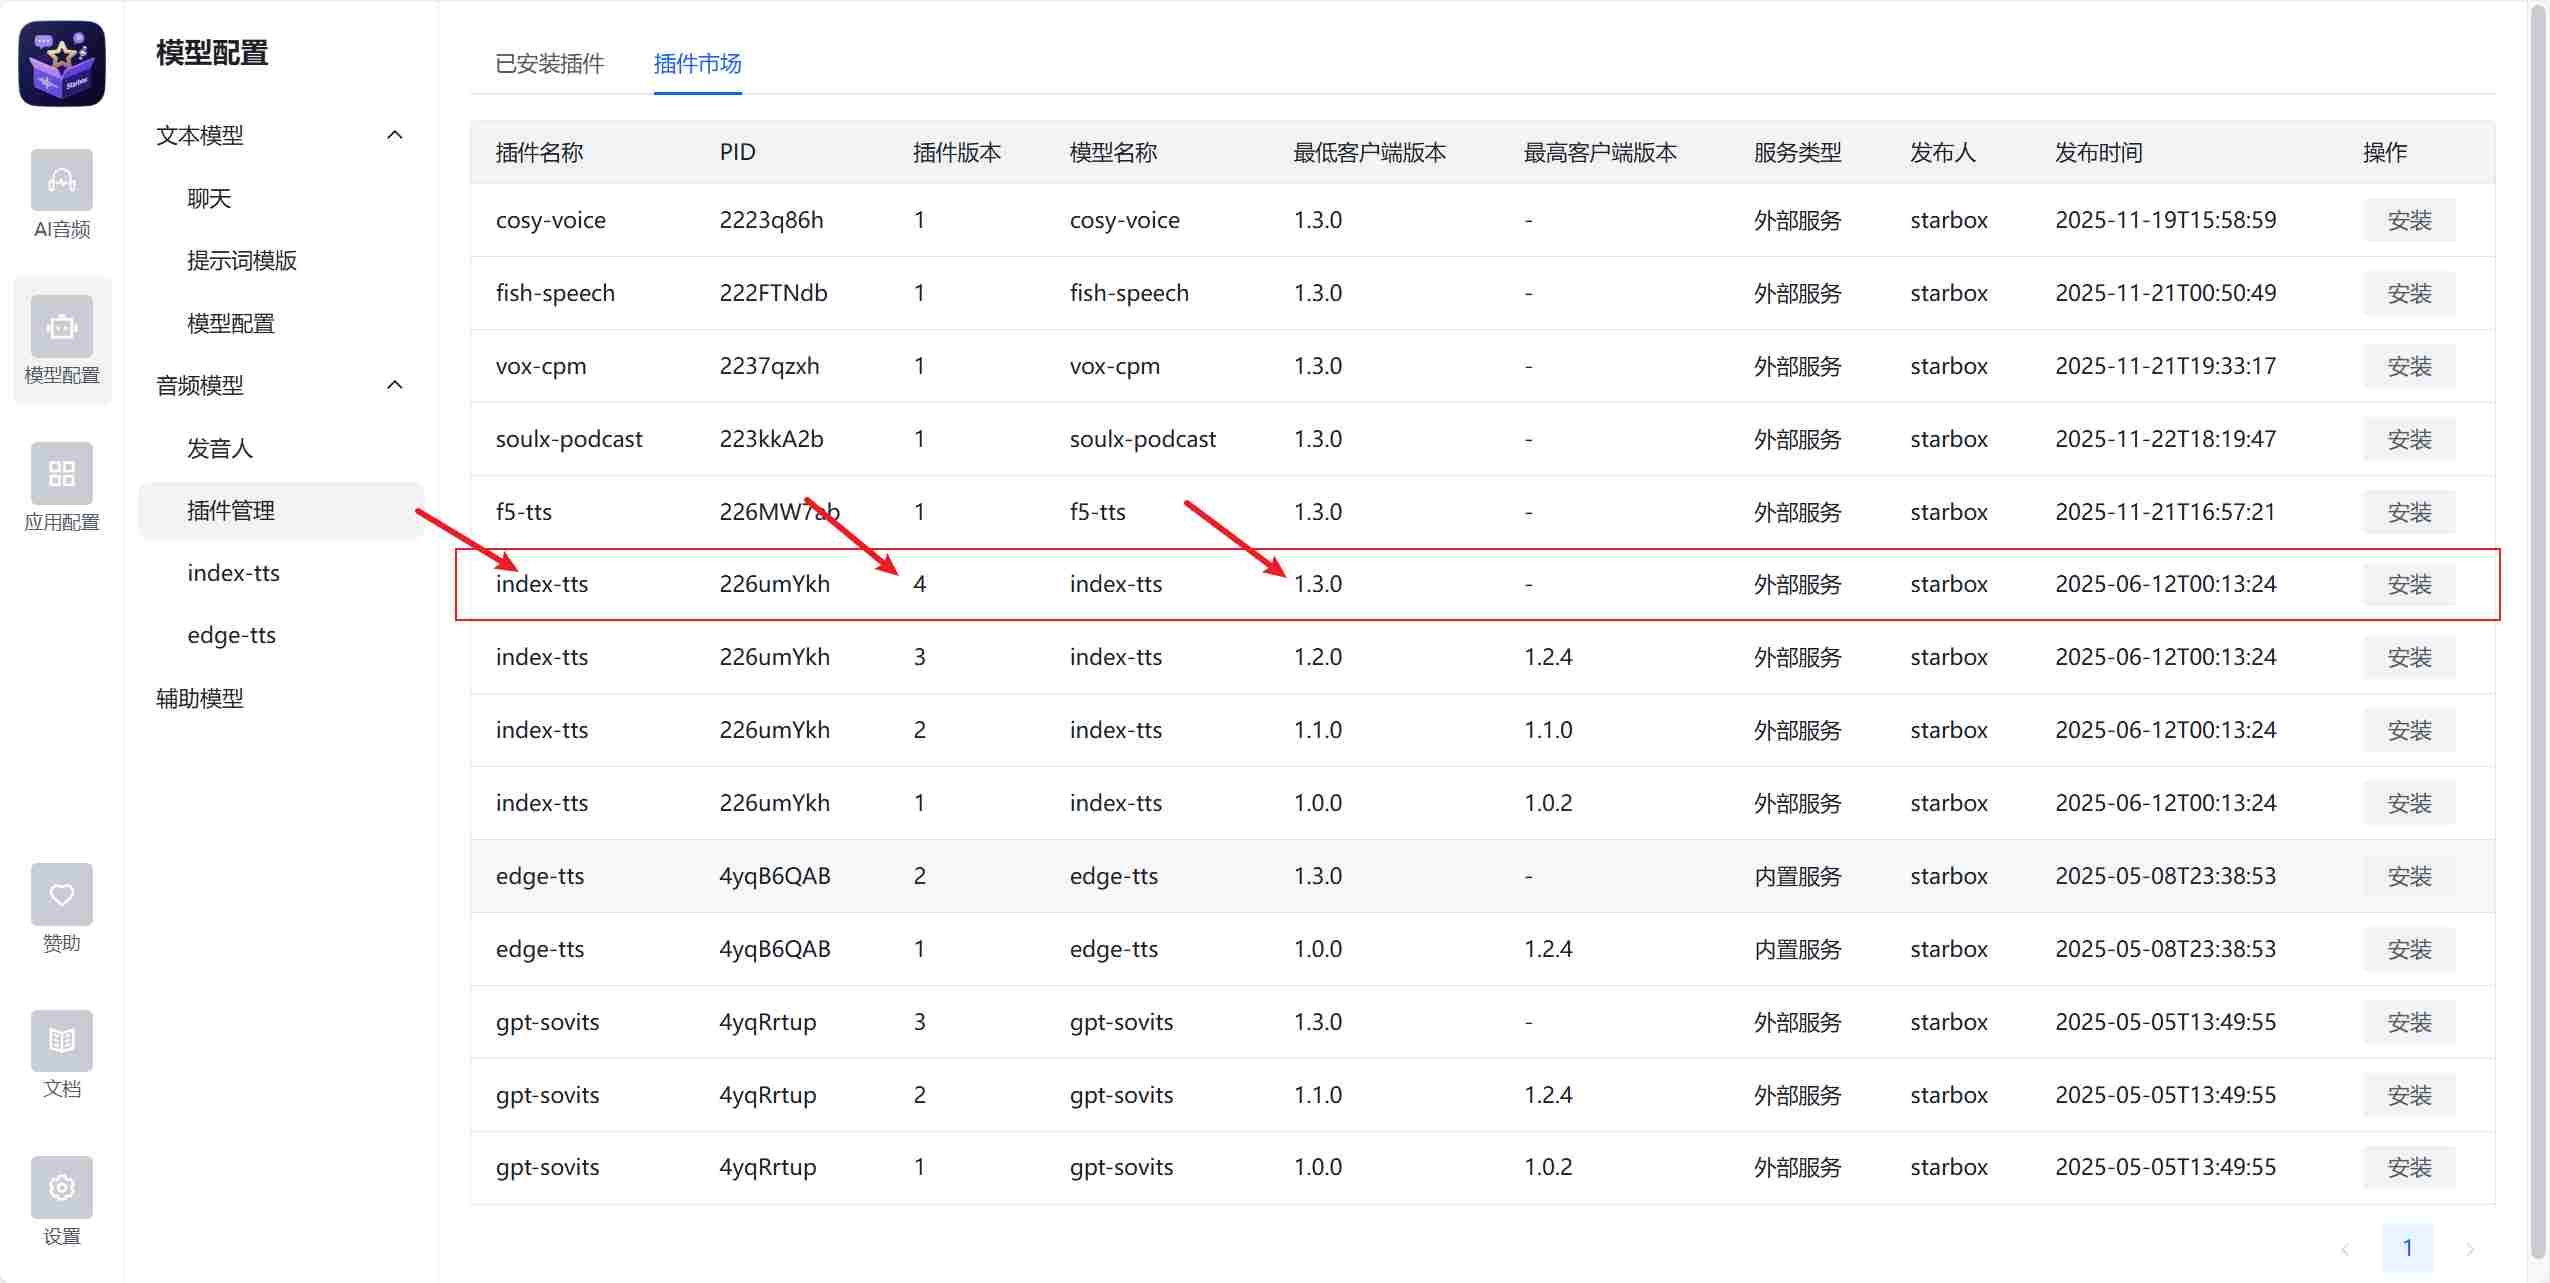Viewport: 2550px width, 1283px height.
Task: Switch to 已安装插件 tab
Action: point(549,64)
